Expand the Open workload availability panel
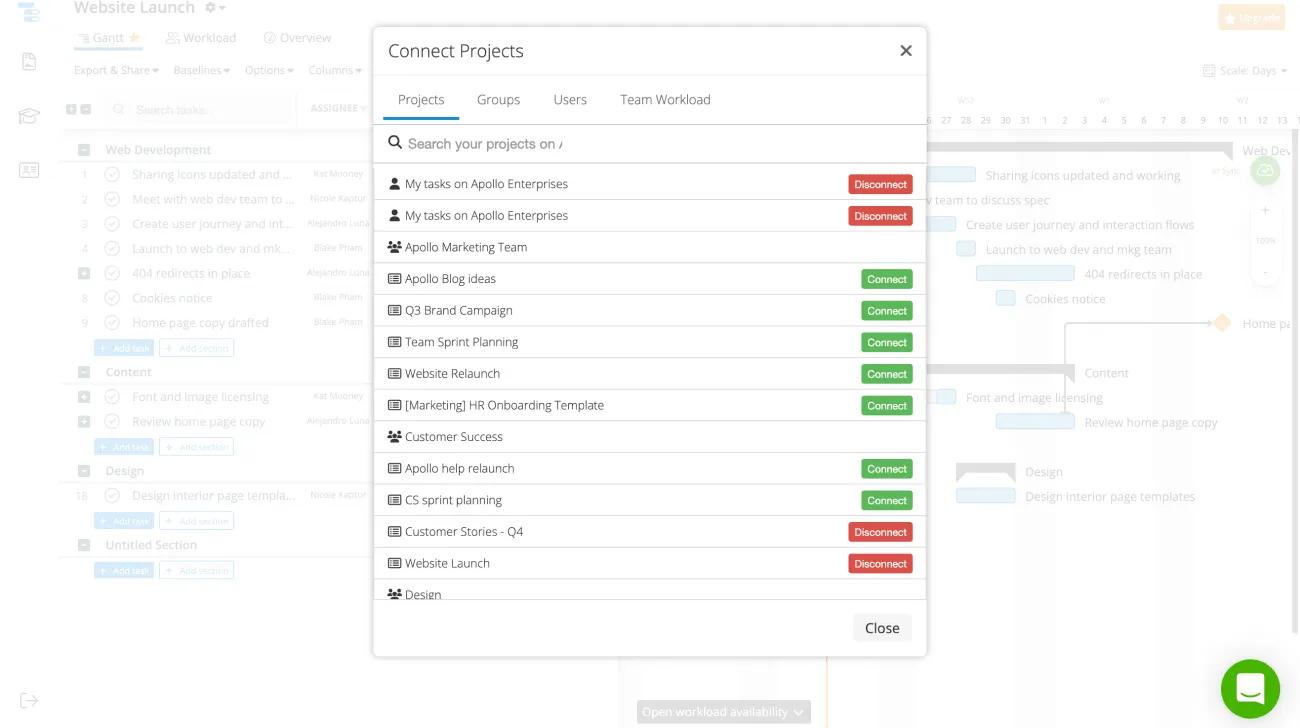 coord(722,711)
